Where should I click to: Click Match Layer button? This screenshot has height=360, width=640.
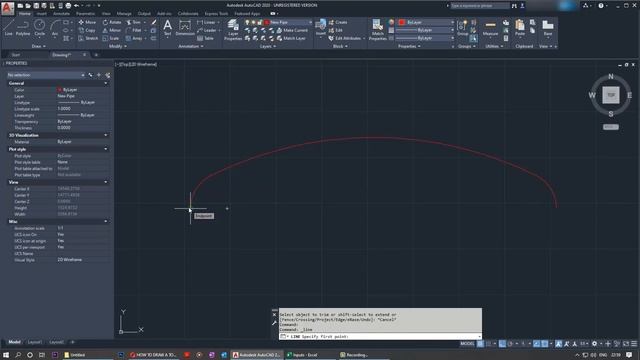pyautogui.click(x=291, y=38)
